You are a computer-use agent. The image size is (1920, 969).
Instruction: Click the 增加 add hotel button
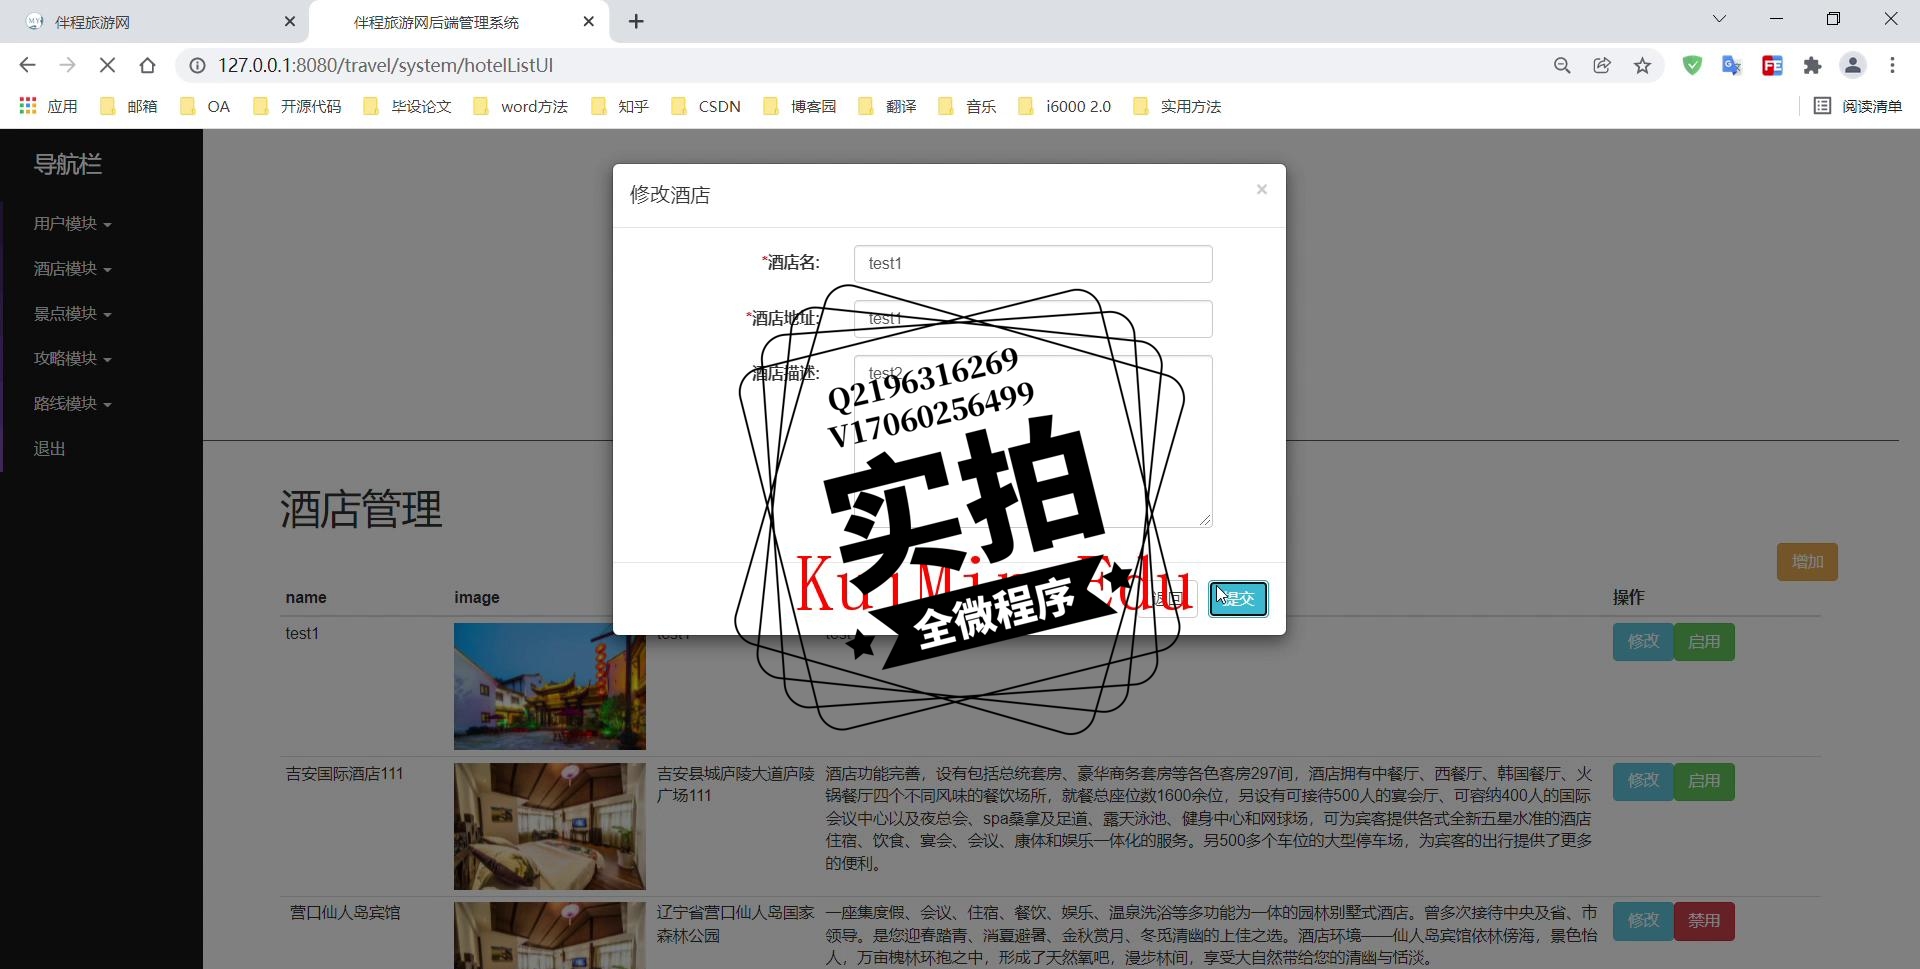(x=1807, y=562)
